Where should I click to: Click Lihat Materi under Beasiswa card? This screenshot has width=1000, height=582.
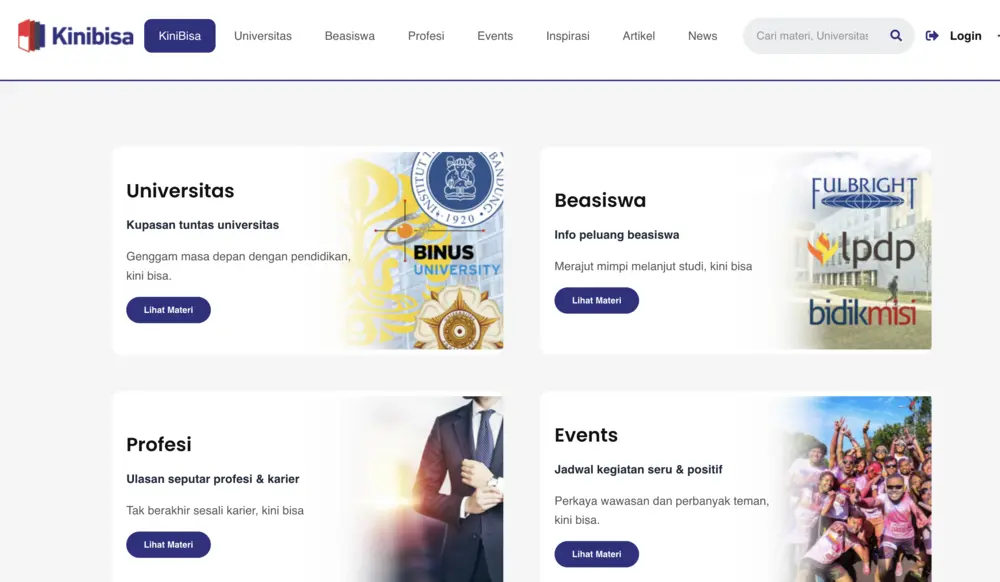(596, 300)
